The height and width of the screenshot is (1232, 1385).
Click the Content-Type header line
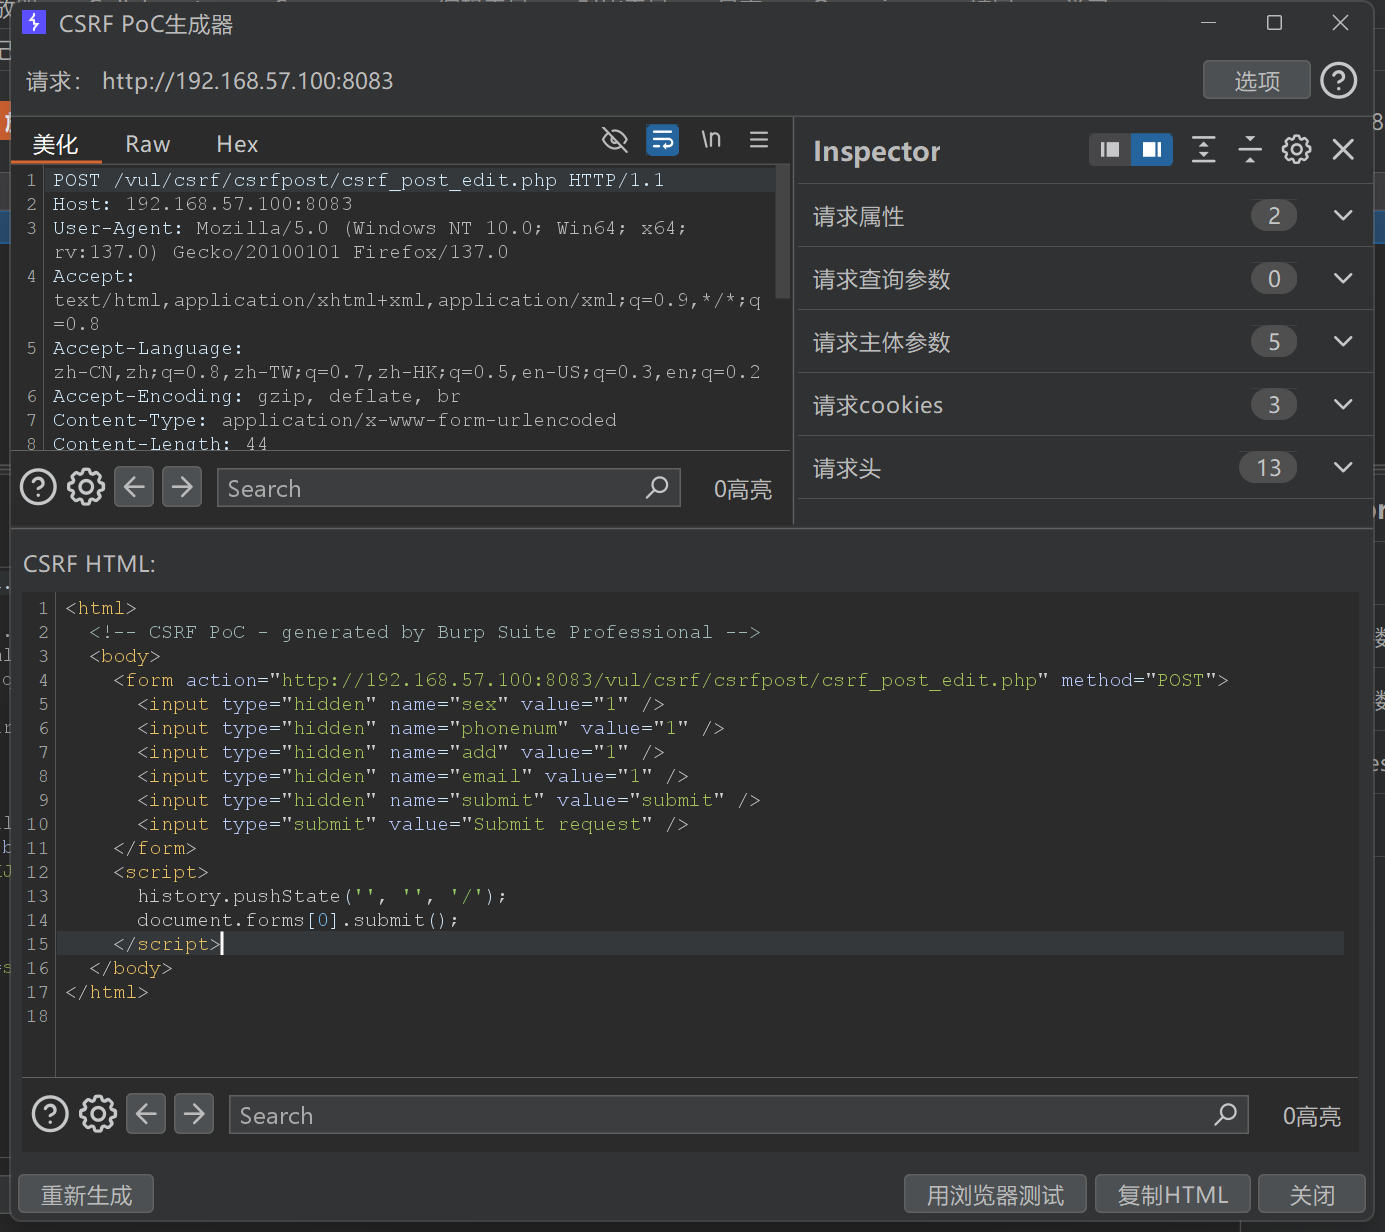coord(335,420)
